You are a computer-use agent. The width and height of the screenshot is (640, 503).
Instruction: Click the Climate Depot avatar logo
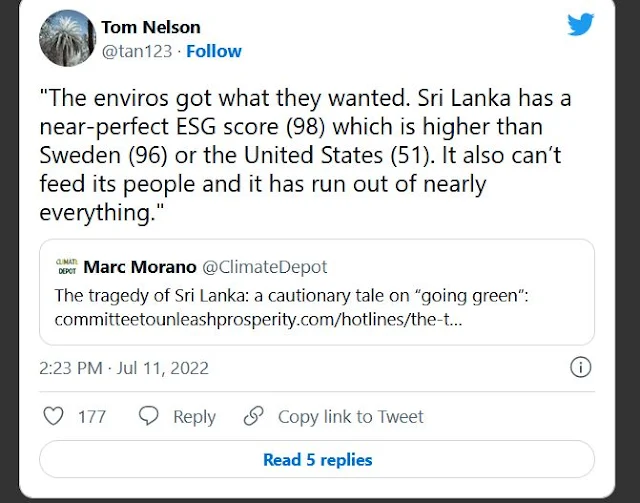click(x=67, y=268)
